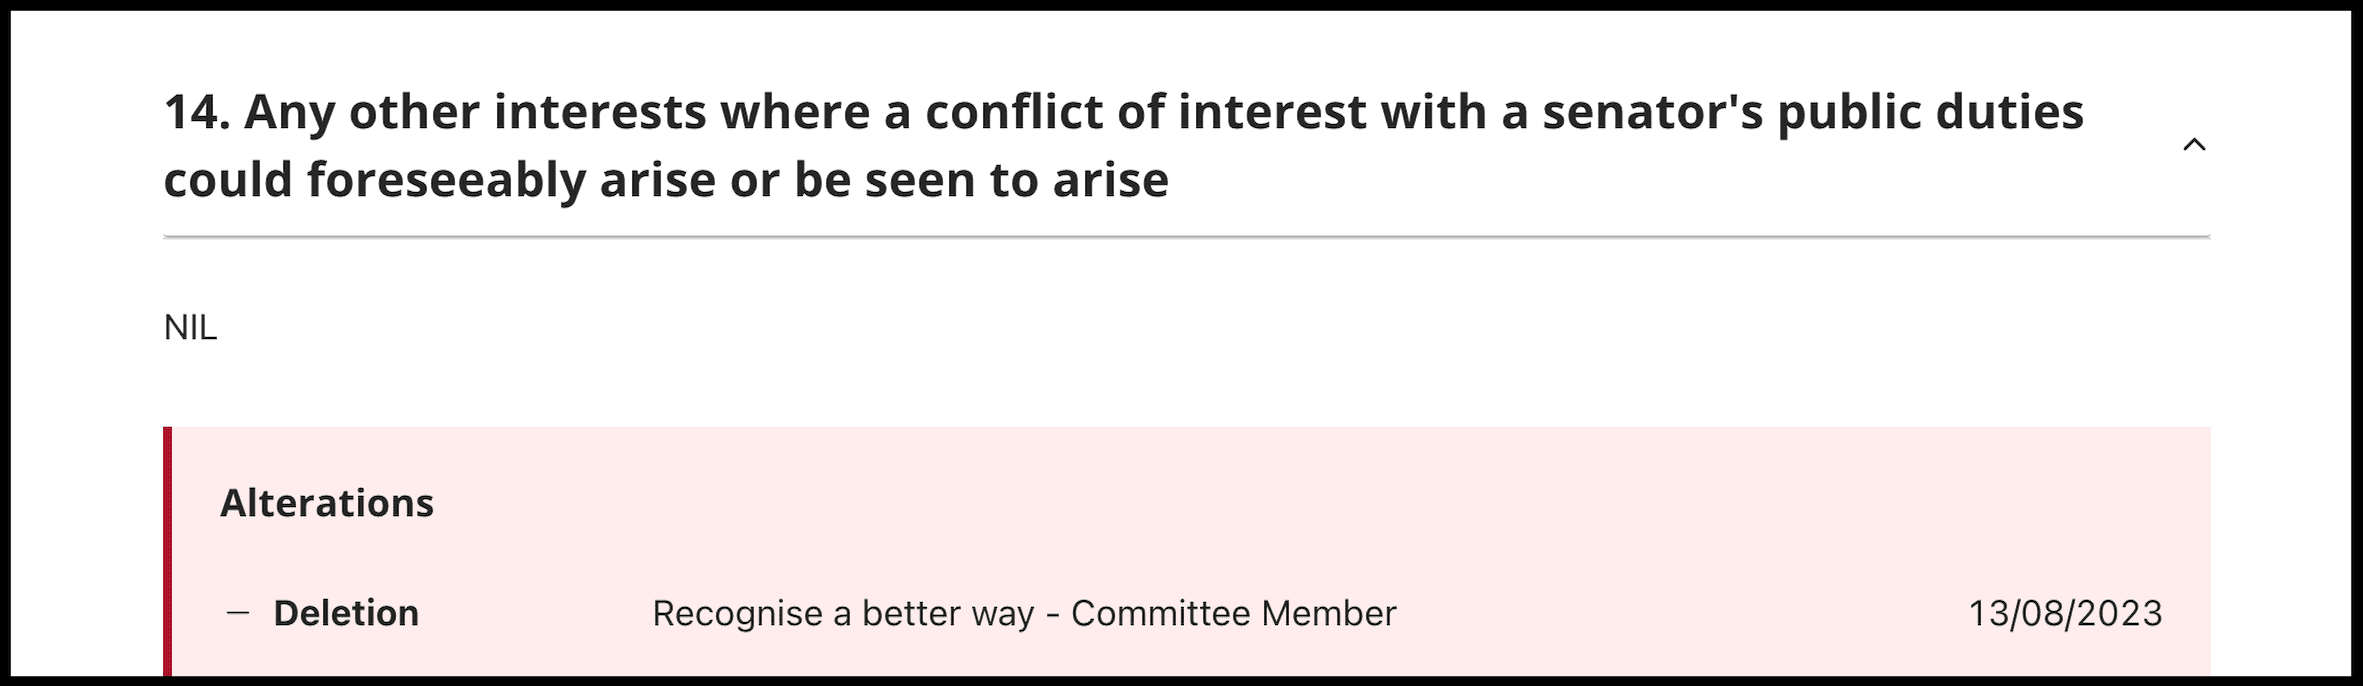Click 'senator's public duties' in the heading

1813,112
